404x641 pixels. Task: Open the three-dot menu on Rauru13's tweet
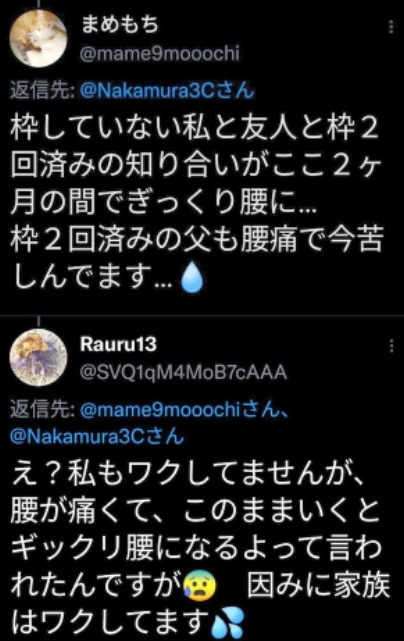(391, 346)
